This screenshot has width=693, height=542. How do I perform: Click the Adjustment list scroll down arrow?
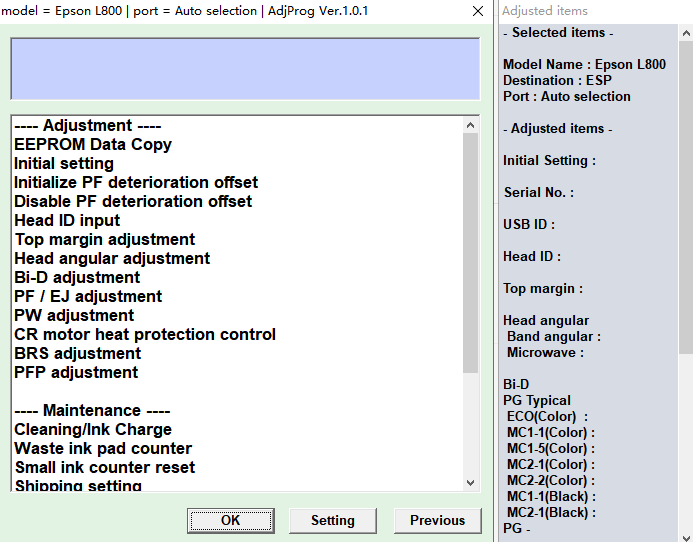coord(471,483)
